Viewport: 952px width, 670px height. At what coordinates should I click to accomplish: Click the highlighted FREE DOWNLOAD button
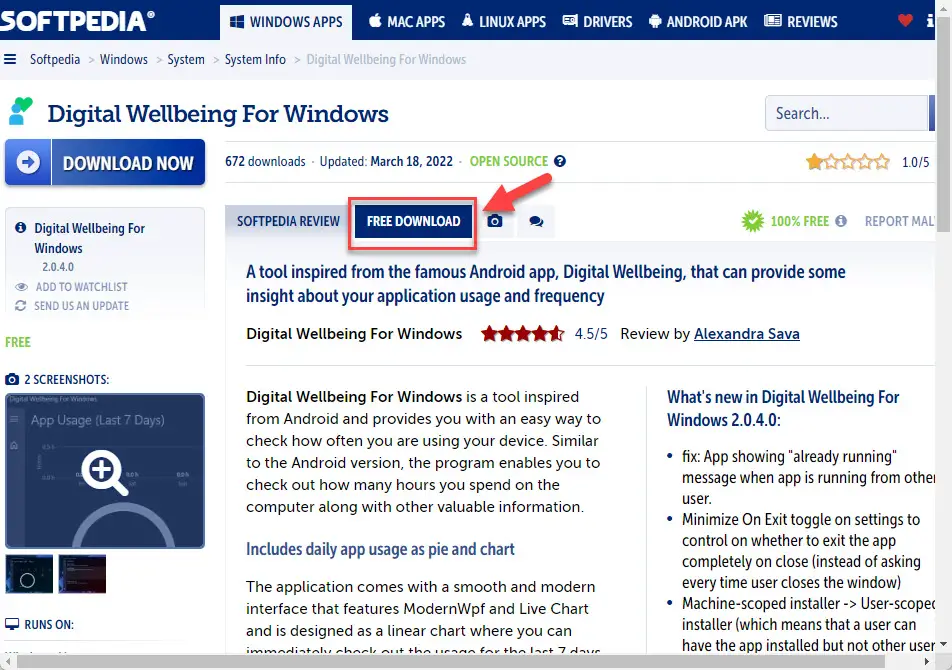pos(411,221)
